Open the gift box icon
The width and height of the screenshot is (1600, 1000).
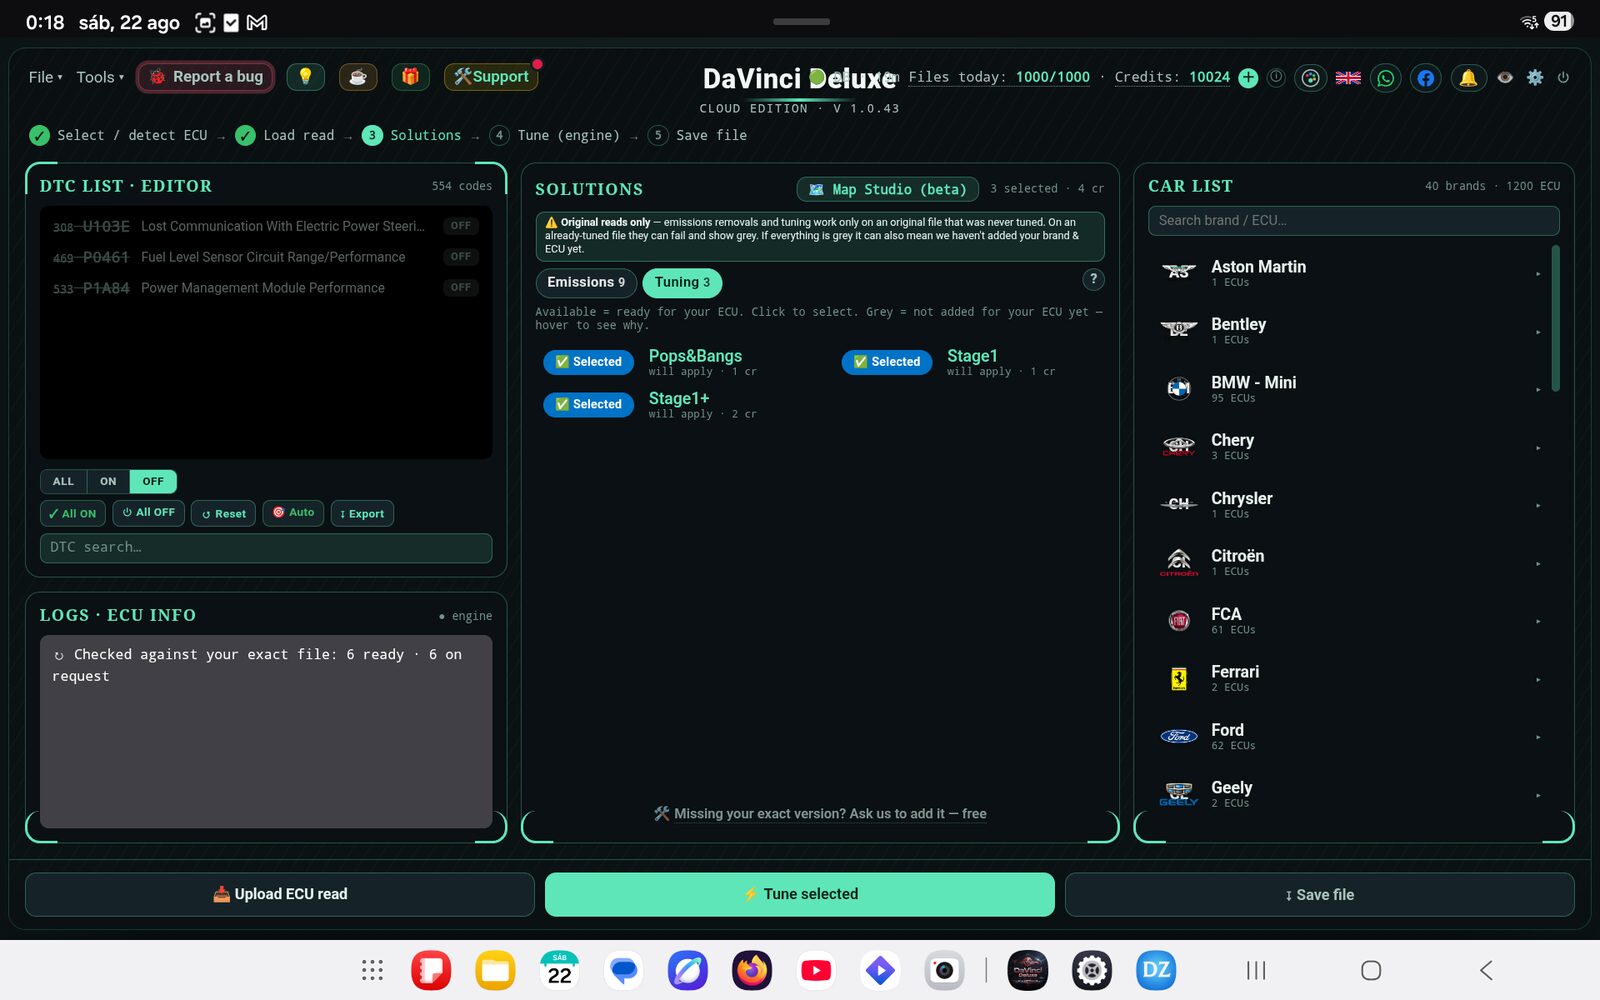(410, 77)
